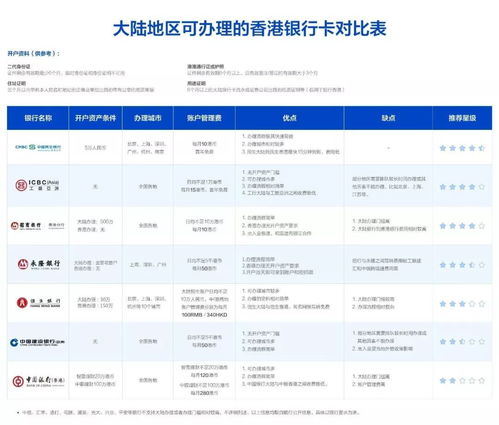This screenshot has height=425, width=499.
Task: Click the 中国银行(香港) Bank of China logo
Action: (x=38, y=381)
